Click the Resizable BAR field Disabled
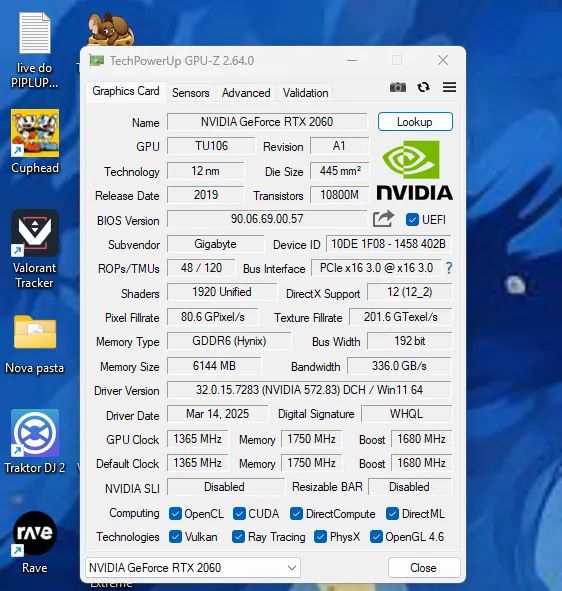The width and height of the screenshot is (562, 591). pyautogui.click(x=409, y=487)
